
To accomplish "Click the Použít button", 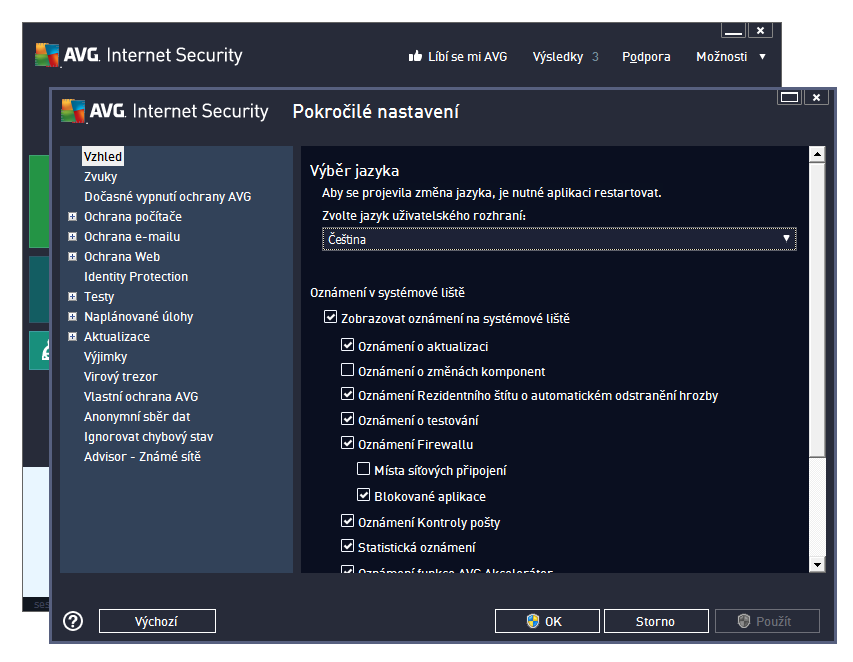I will pyautogui.click(x=767, y=621).
